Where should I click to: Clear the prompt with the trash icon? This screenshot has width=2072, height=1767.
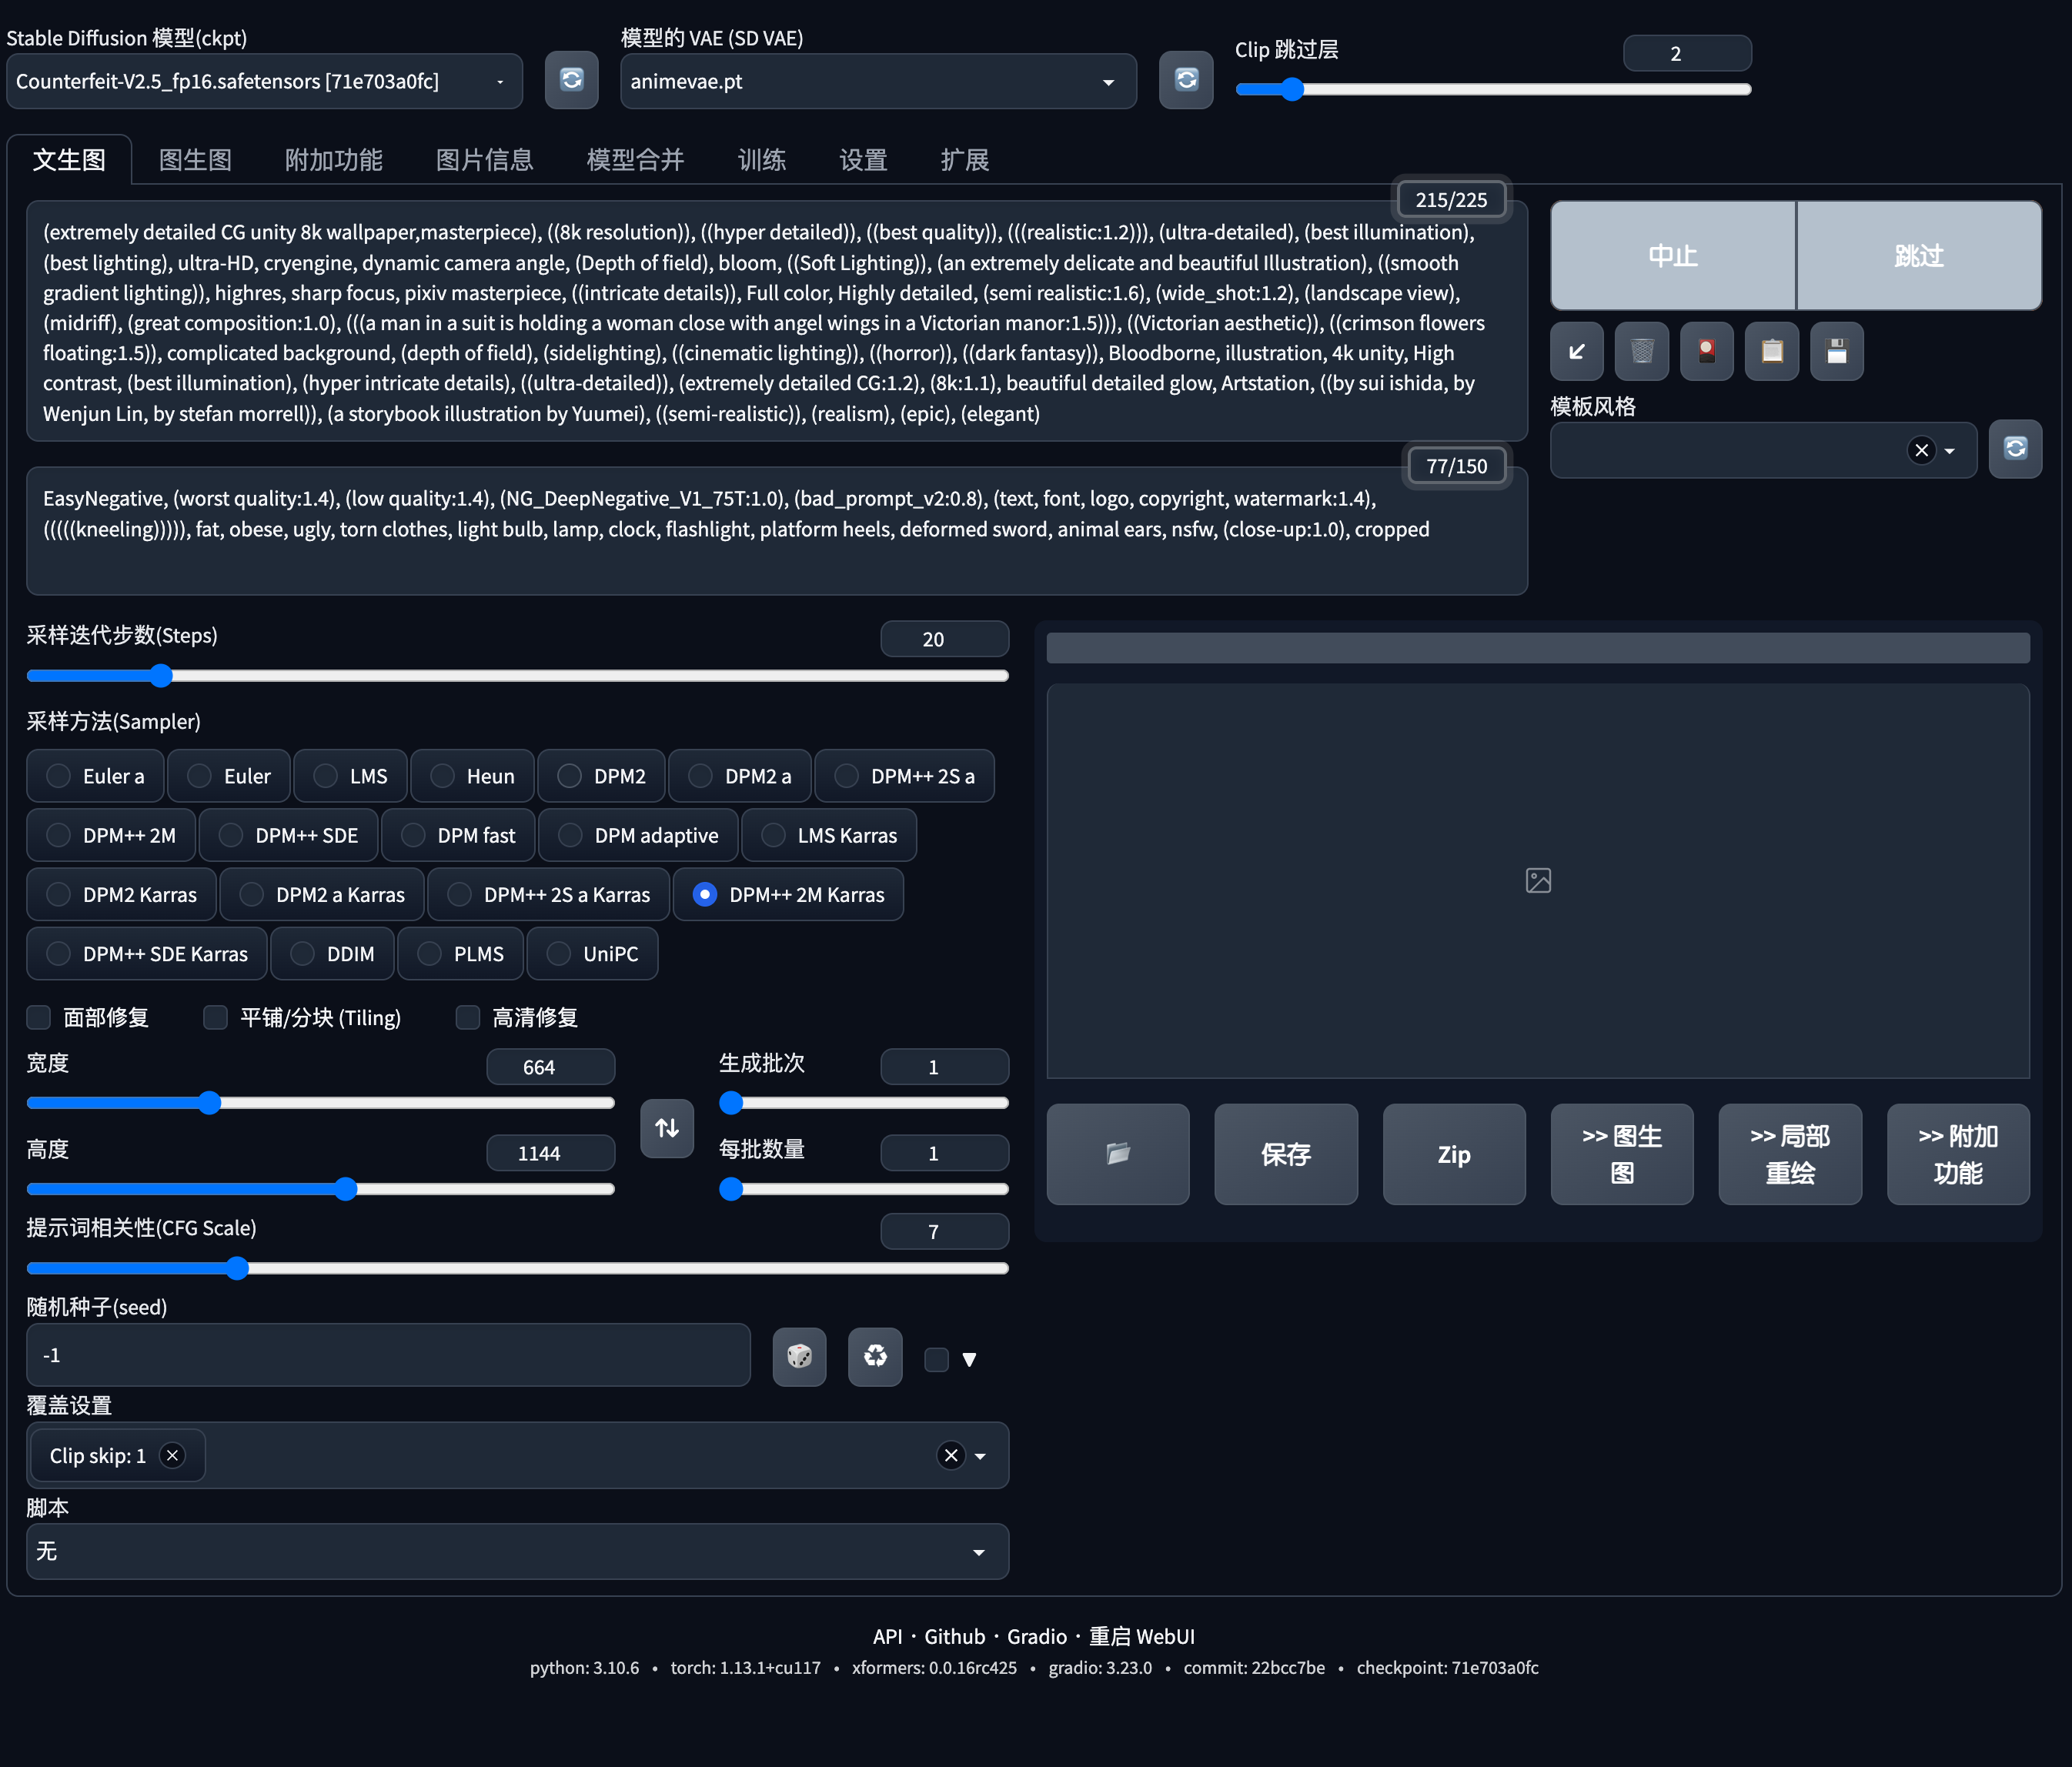1642,351
